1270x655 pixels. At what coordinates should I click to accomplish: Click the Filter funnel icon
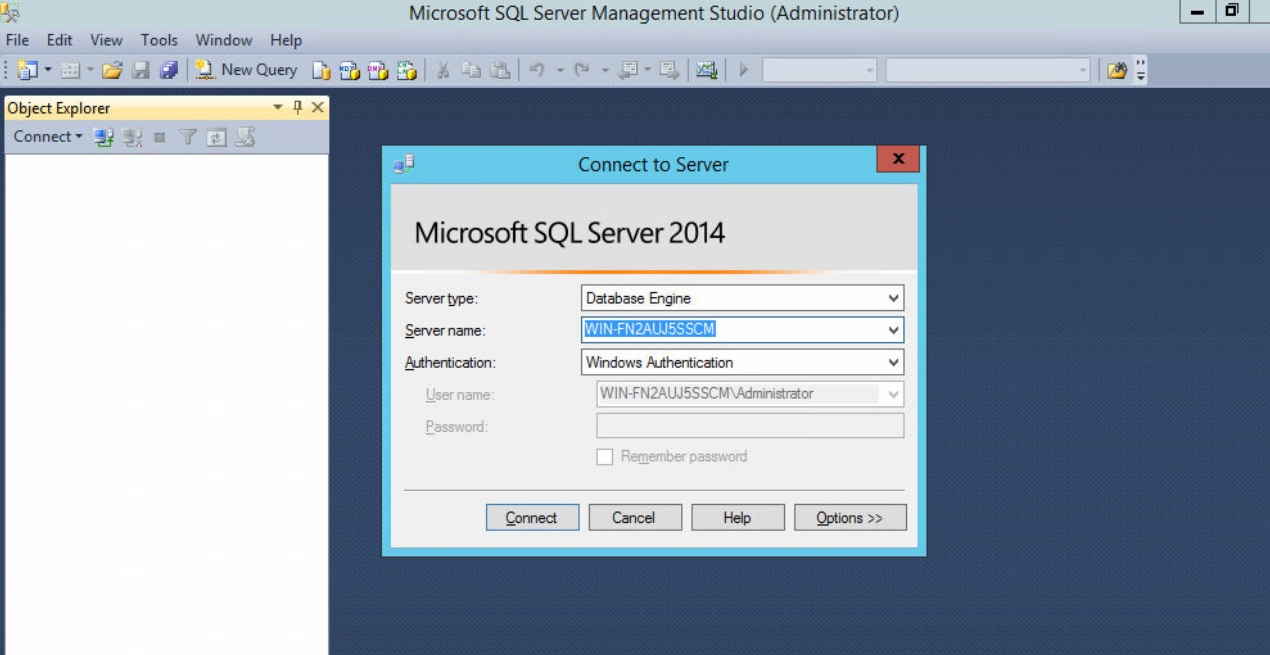click(x=187, y=138)
